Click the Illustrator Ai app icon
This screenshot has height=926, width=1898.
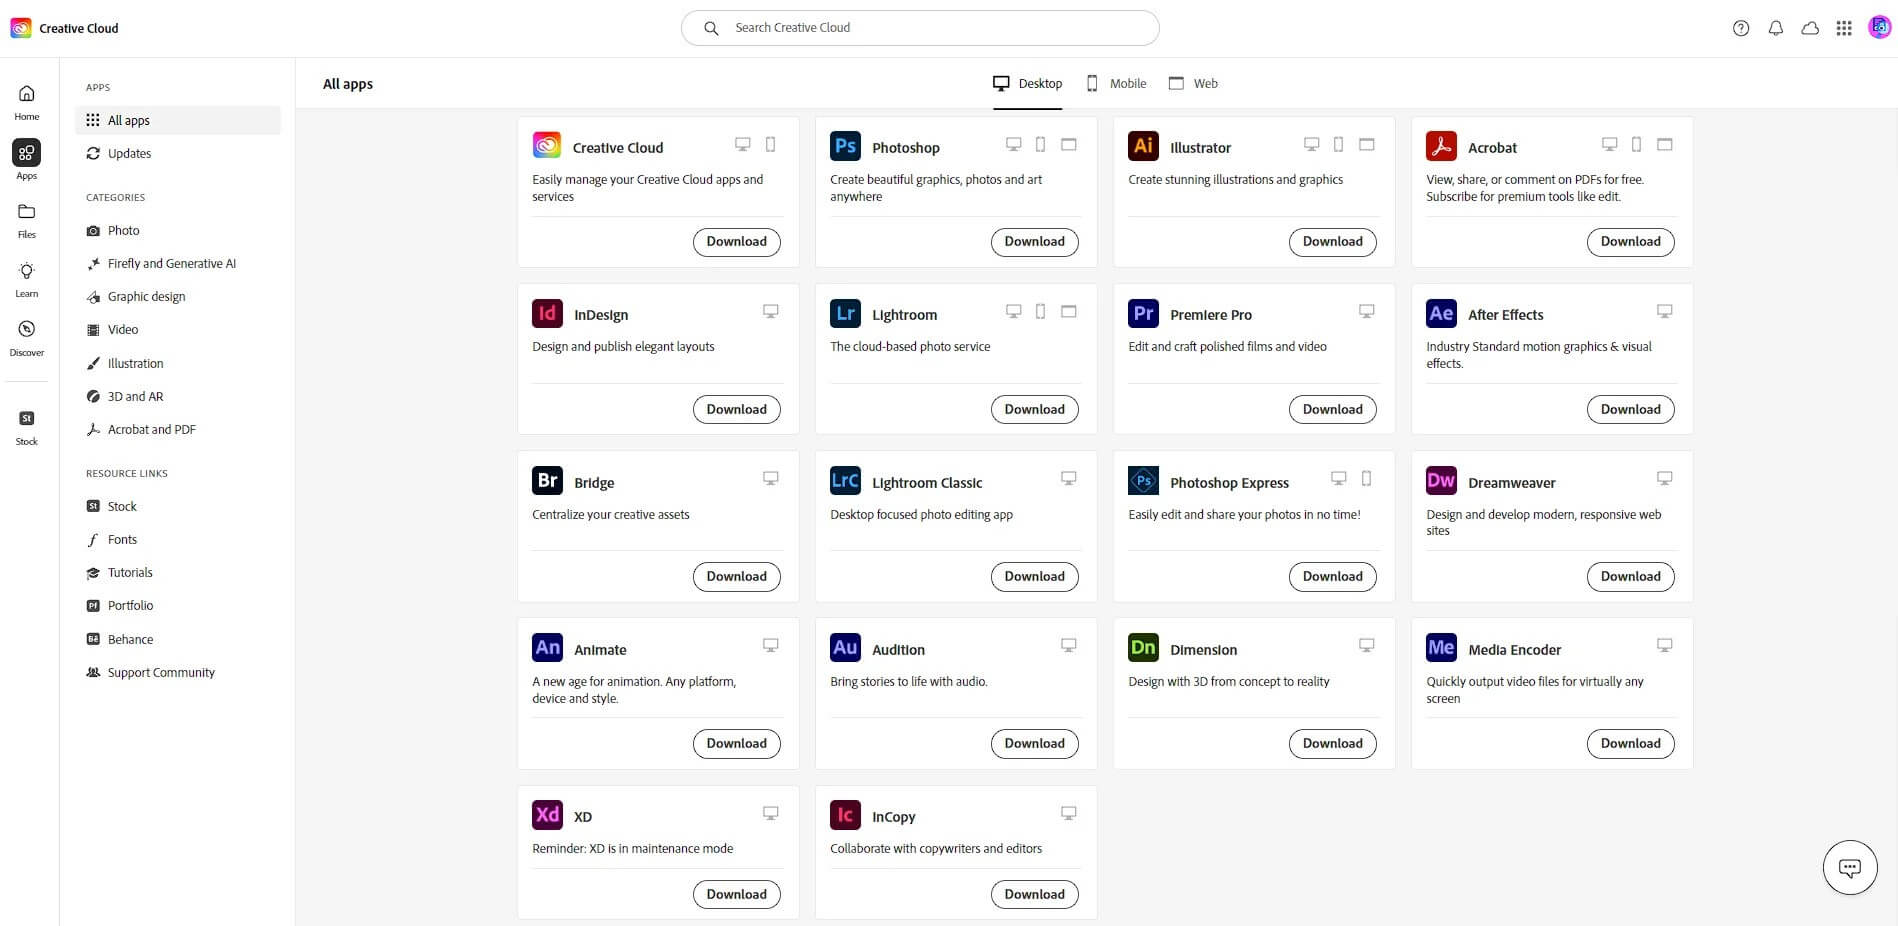click(1143, 146)
